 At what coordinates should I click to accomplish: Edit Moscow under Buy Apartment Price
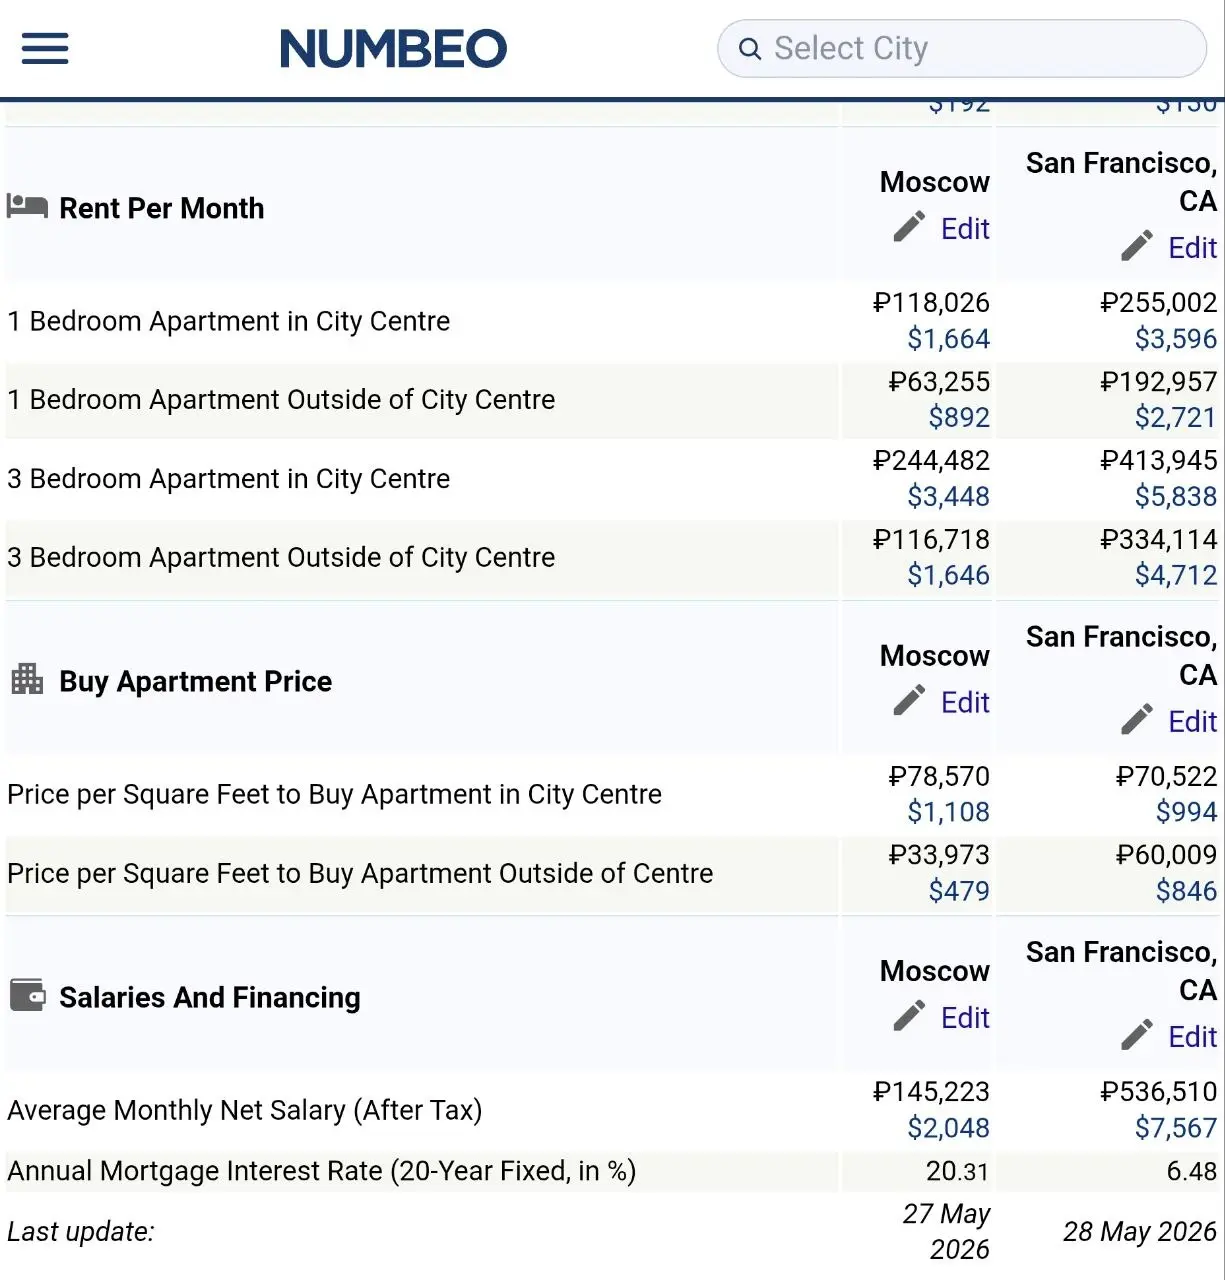click(965, 702)
